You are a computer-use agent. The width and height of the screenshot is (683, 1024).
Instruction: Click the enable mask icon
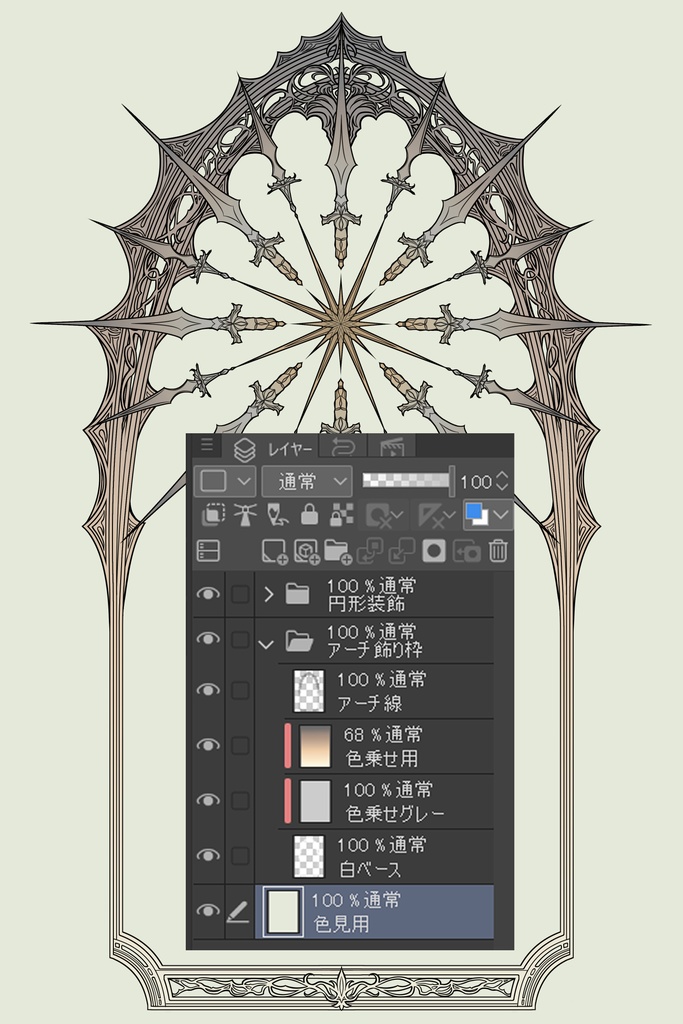tap(377, 516)
